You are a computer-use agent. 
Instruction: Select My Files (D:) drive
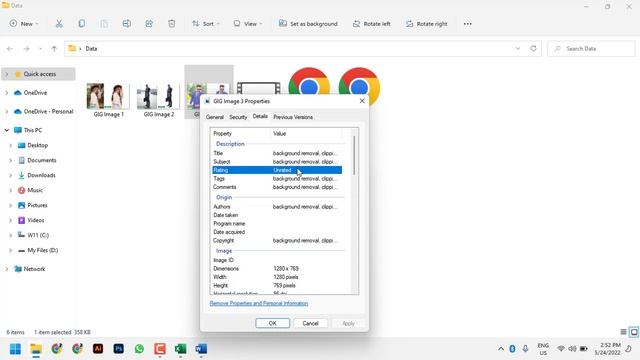tap(42, 250)
